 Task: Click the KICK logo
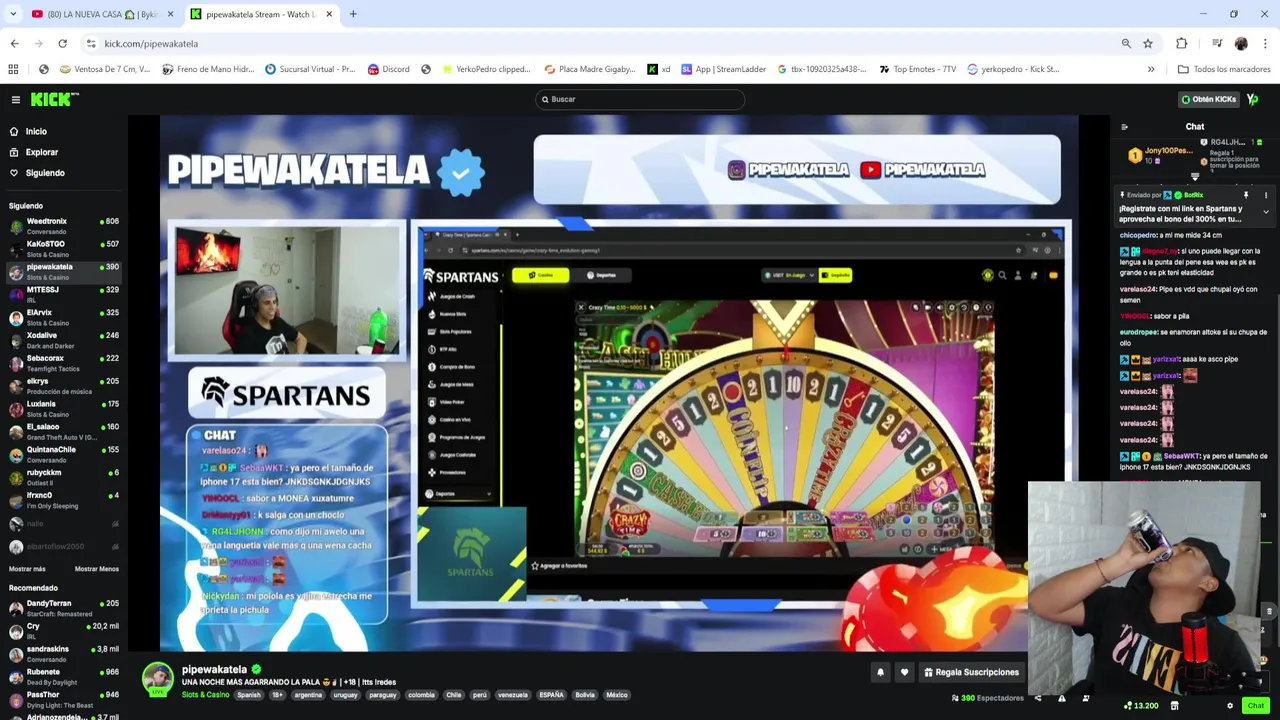[x=54, y=99]
